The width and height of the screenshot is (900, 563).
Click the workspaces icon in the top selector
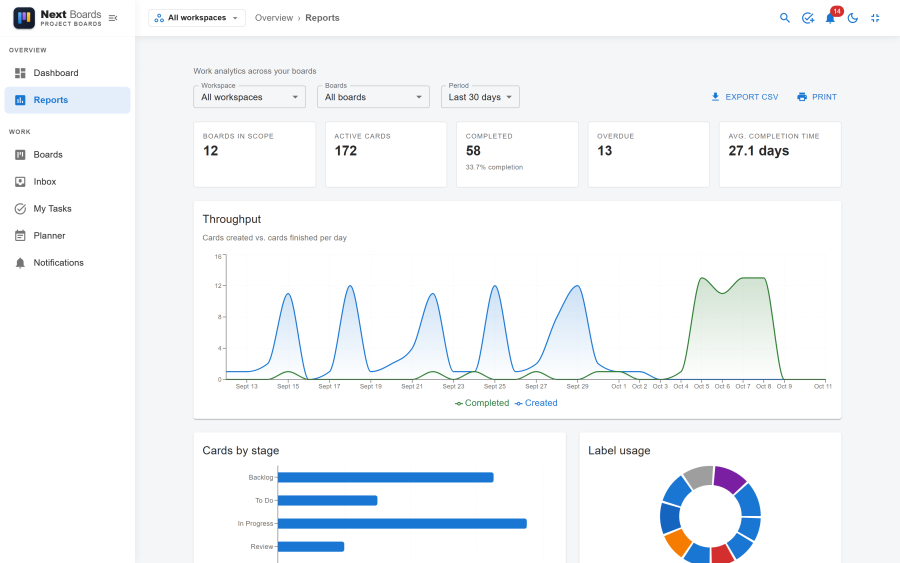pyautogui.click(x=159, y=18)
